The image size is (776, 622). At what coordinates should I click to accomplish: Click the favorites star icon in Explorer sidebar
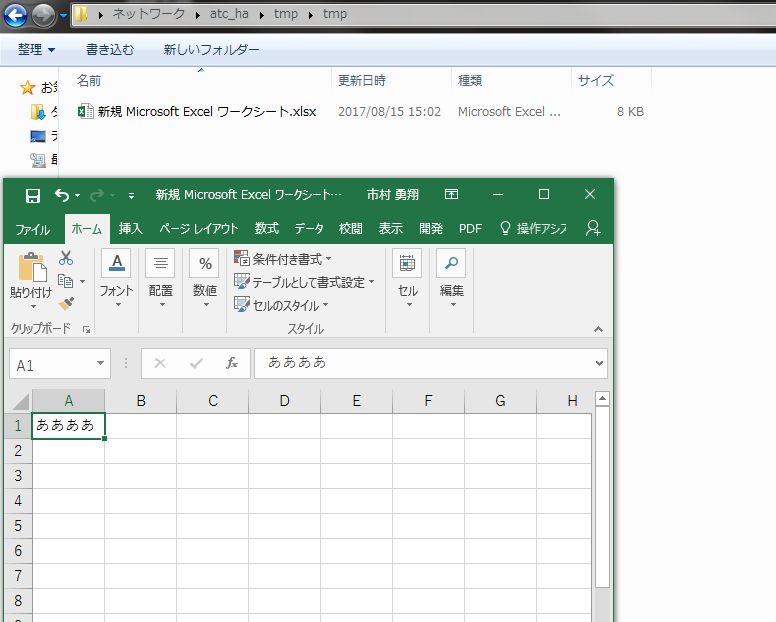click(x=28, y=88)
